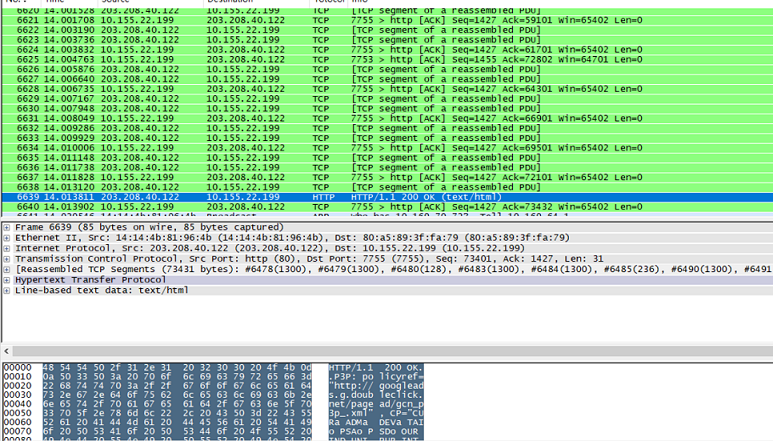Select packet 6625 from port 7753
The image size is (773, 441).
(x=387, y=60)
